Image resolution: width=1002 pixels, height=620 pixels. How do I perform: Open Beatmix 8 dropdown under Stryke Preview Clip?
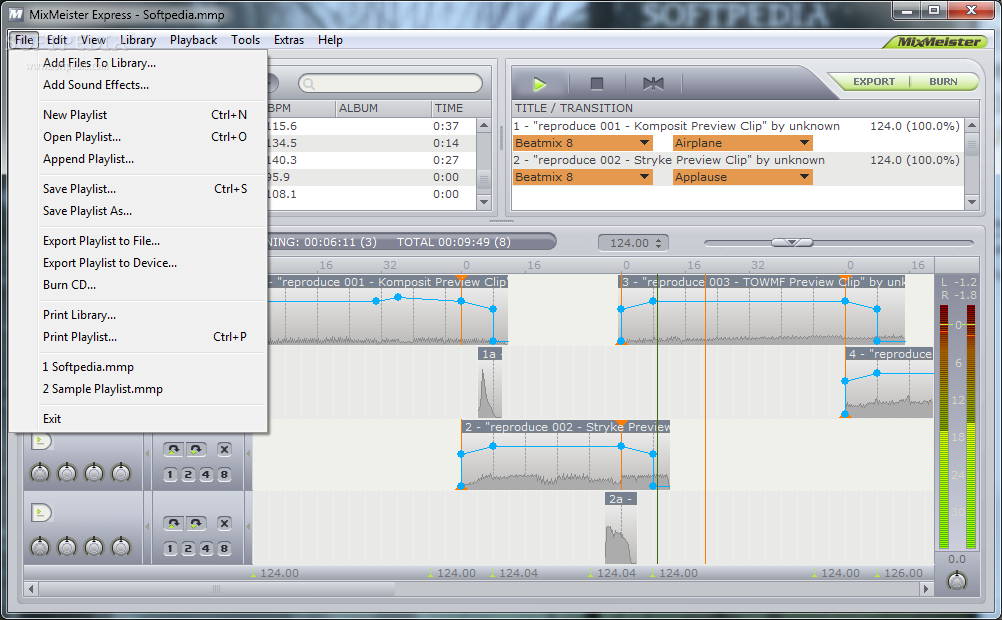coord(583,177)
